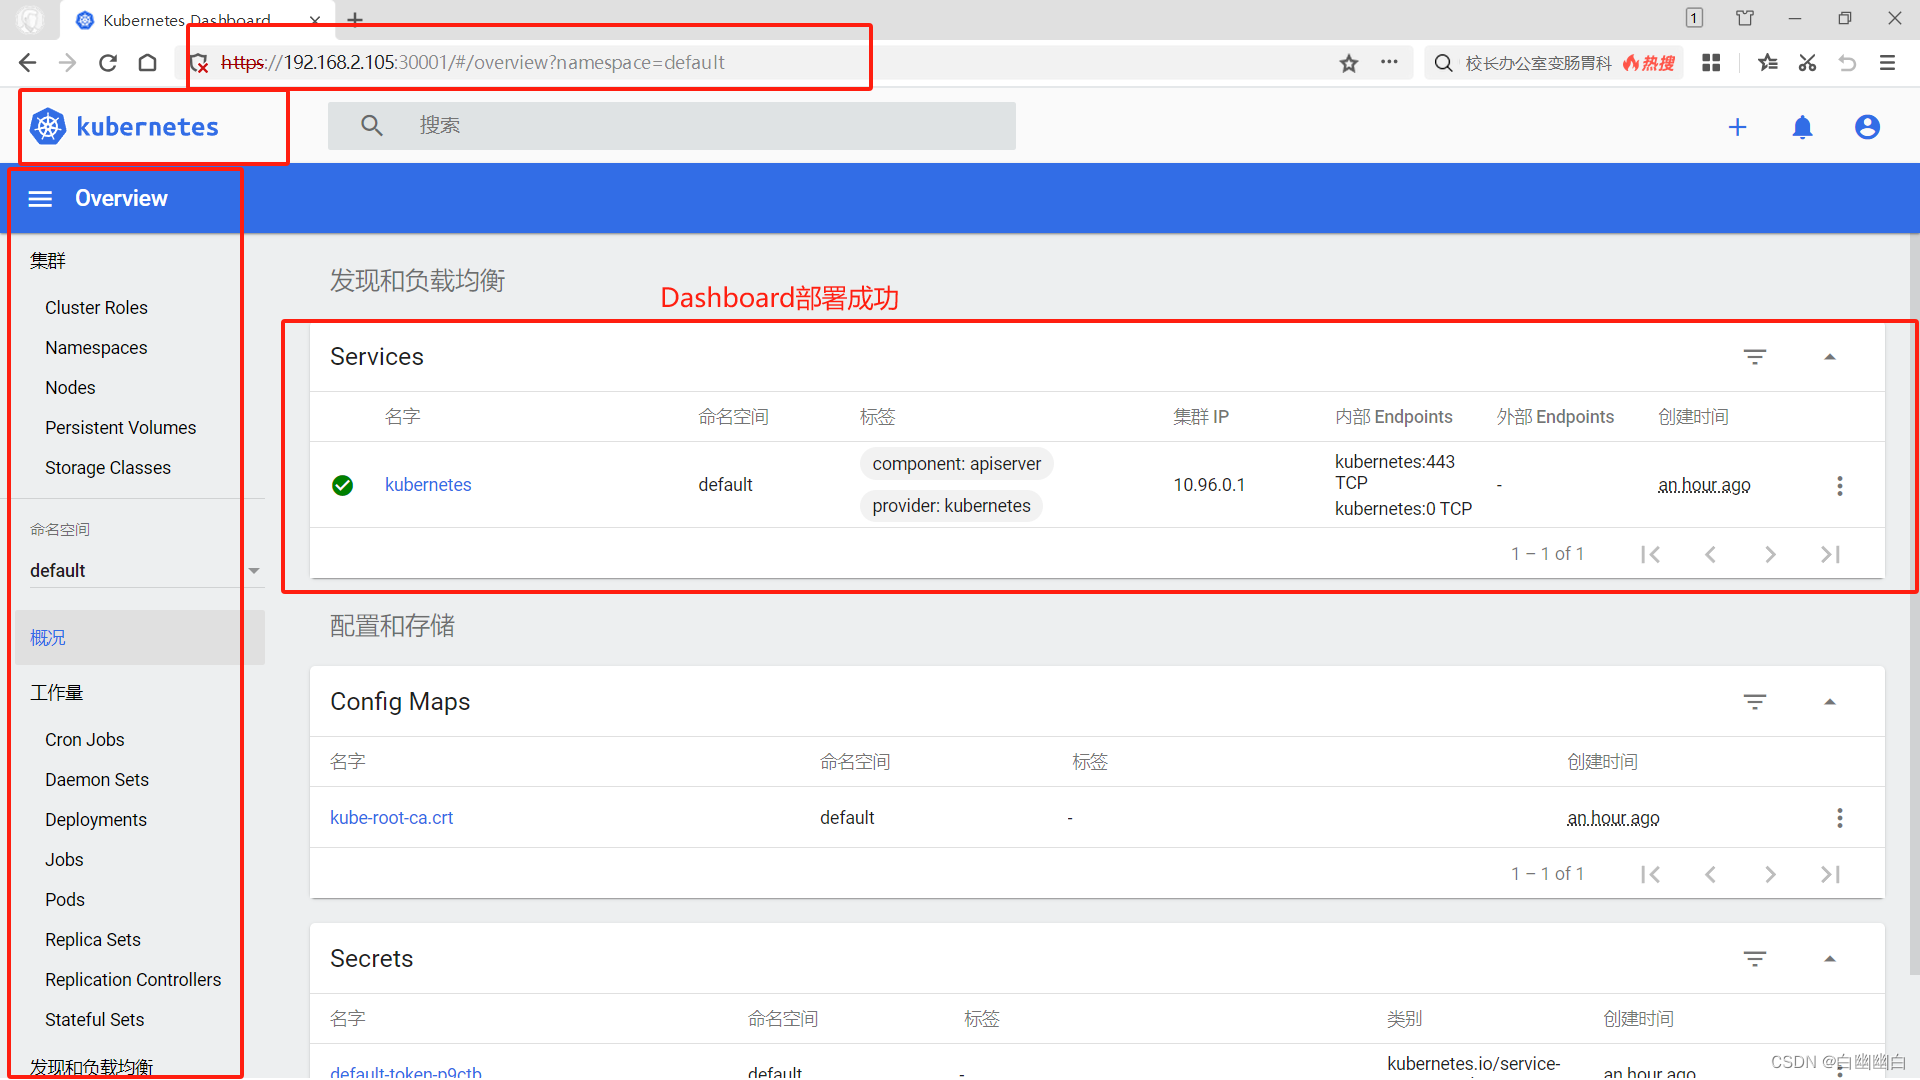The height and width of the screenshot is (1080, 1920).
Task: Collapse the Services card
Action: pyautogui.click(x=1830, y=357)
